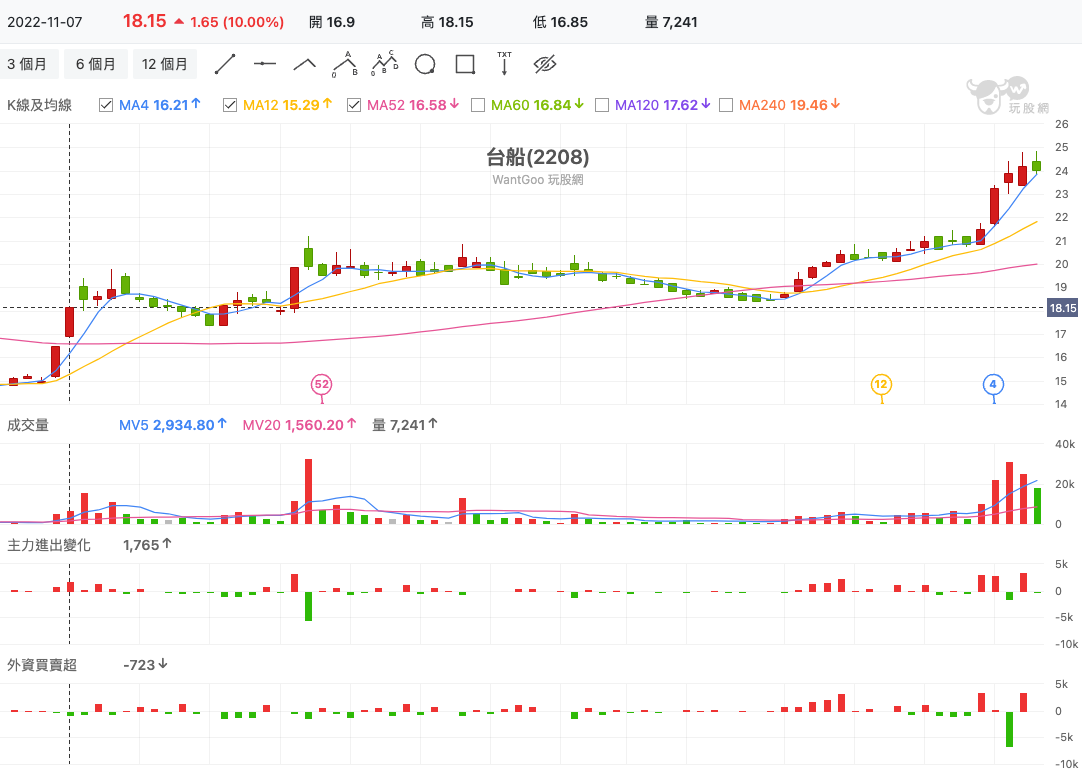This screenshot has width=1082, height=775.
Task: Click the -723 外資 value
Action: click(145, 665)
